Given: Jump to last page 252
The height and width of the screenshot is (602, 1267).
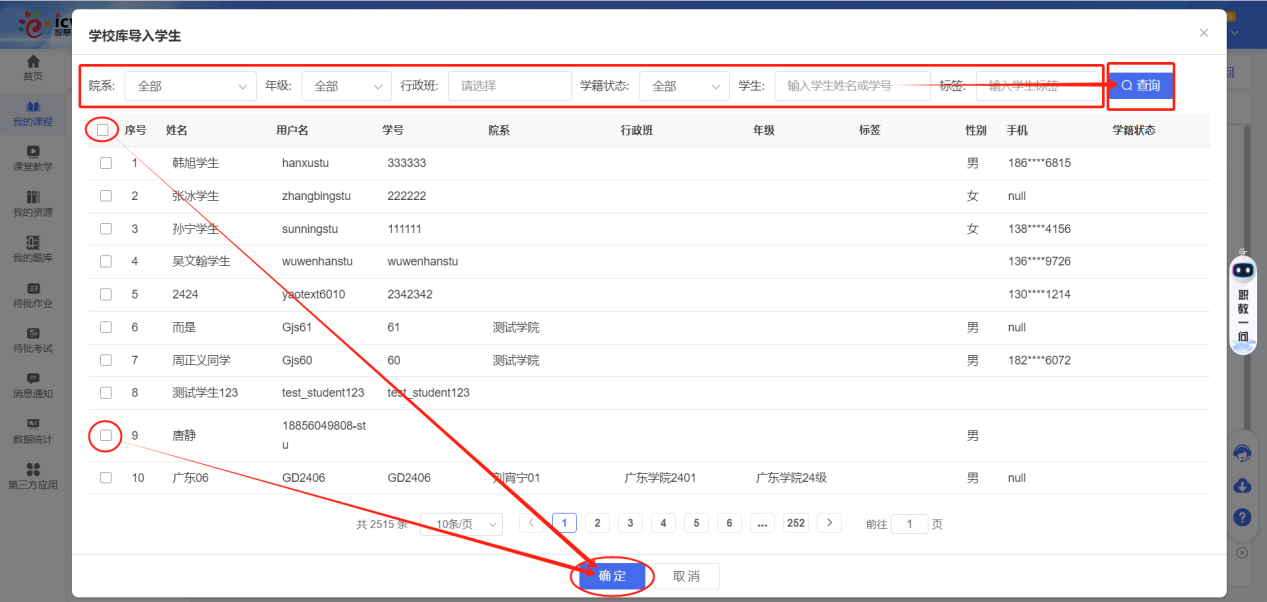Looking at the screenshot, I should [x=795, y=523].
